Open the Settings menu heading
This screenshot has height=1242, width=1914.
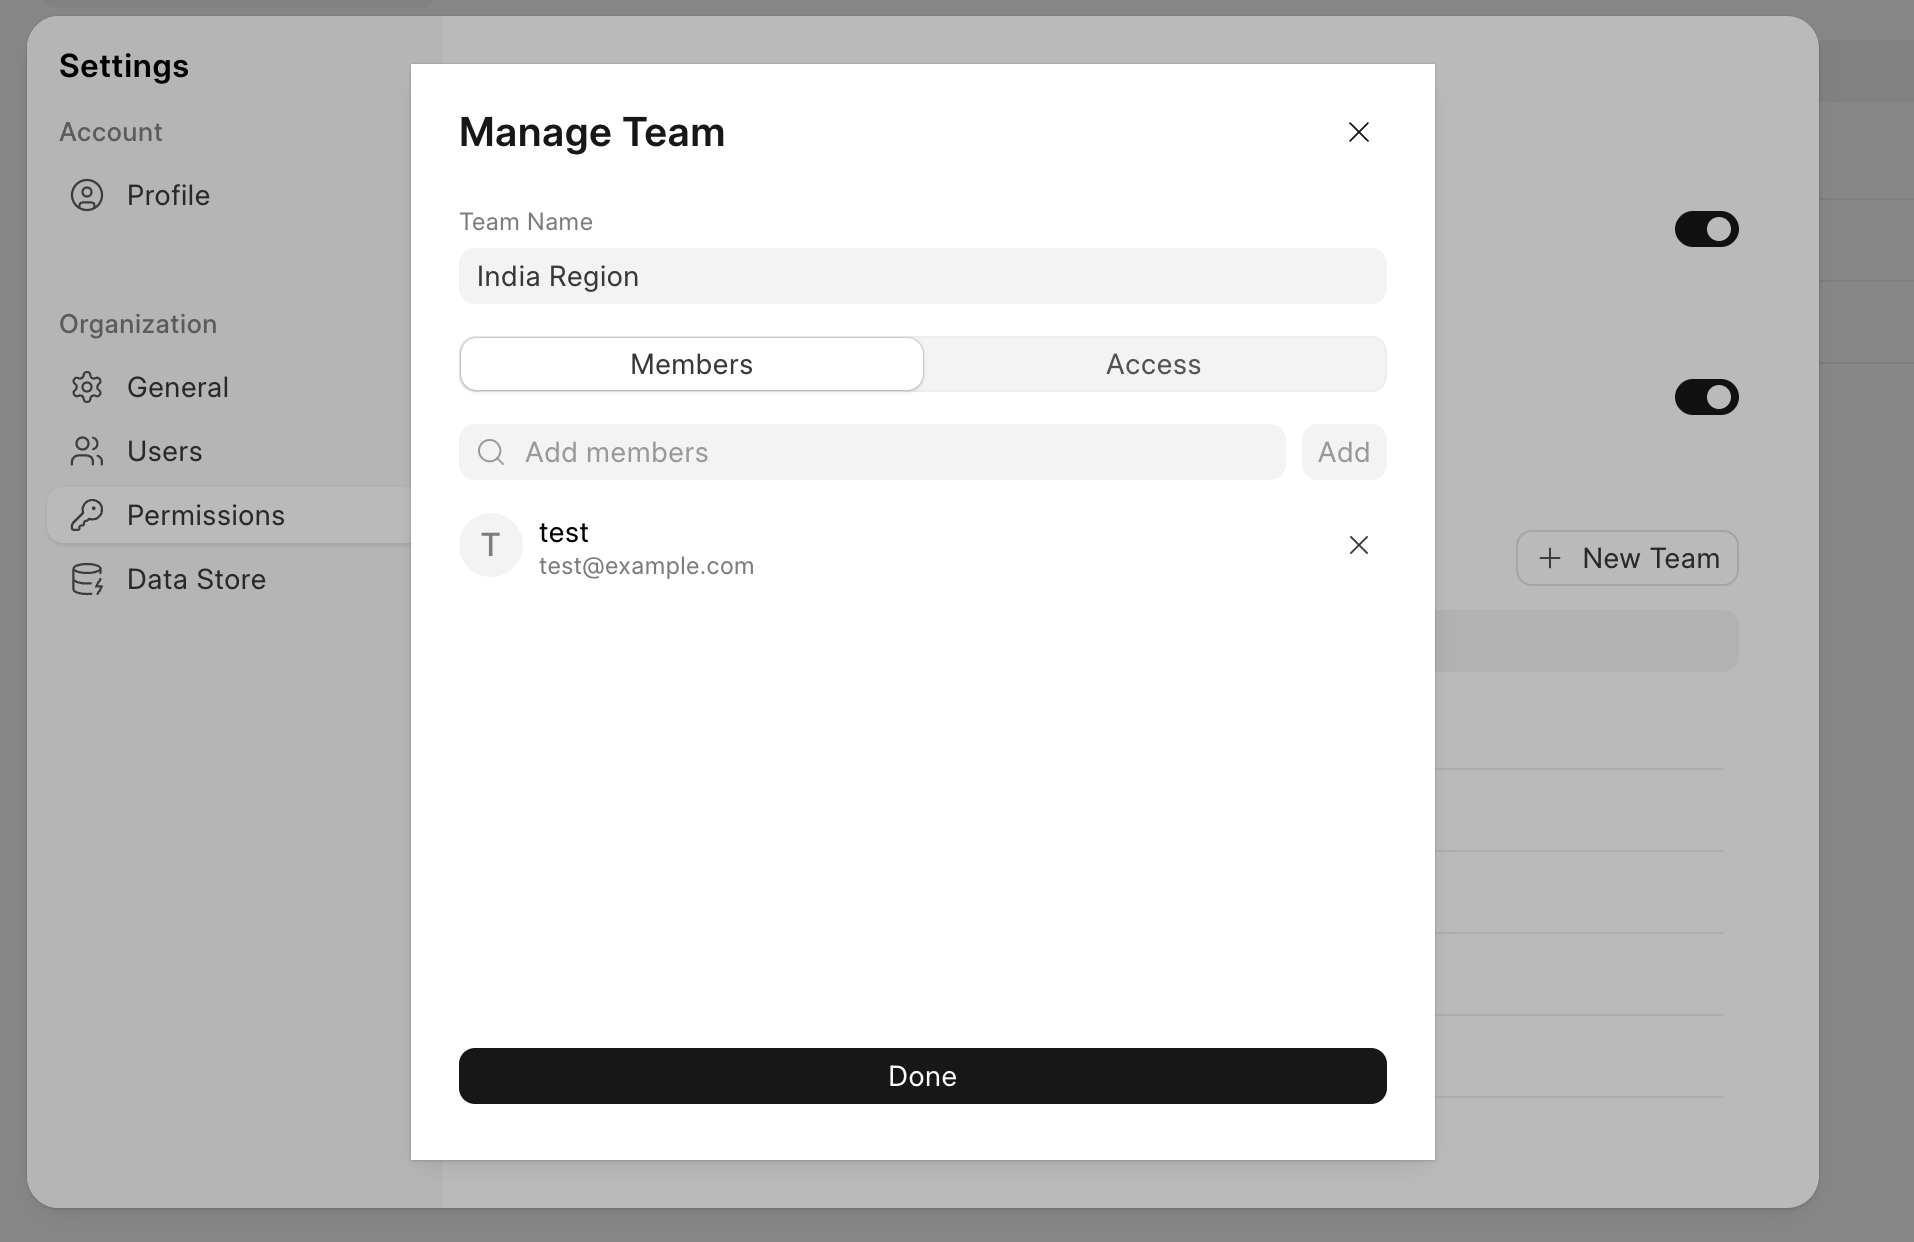click(x=123, y=66)
